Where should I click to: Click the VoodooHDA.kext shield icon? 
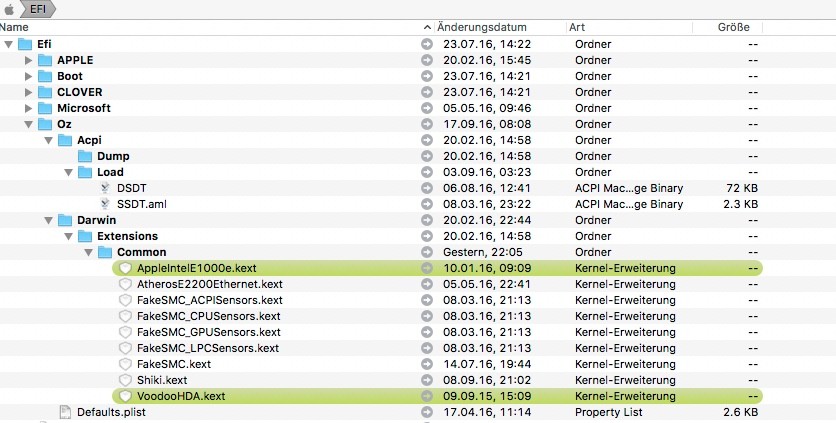[125, 396]
